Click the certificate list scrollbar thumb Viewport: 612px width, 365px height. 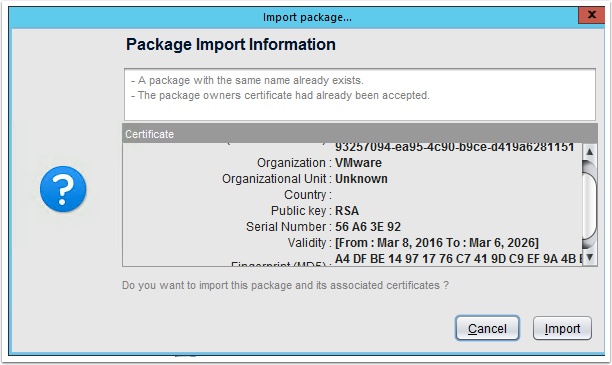[x=589, y=205]
